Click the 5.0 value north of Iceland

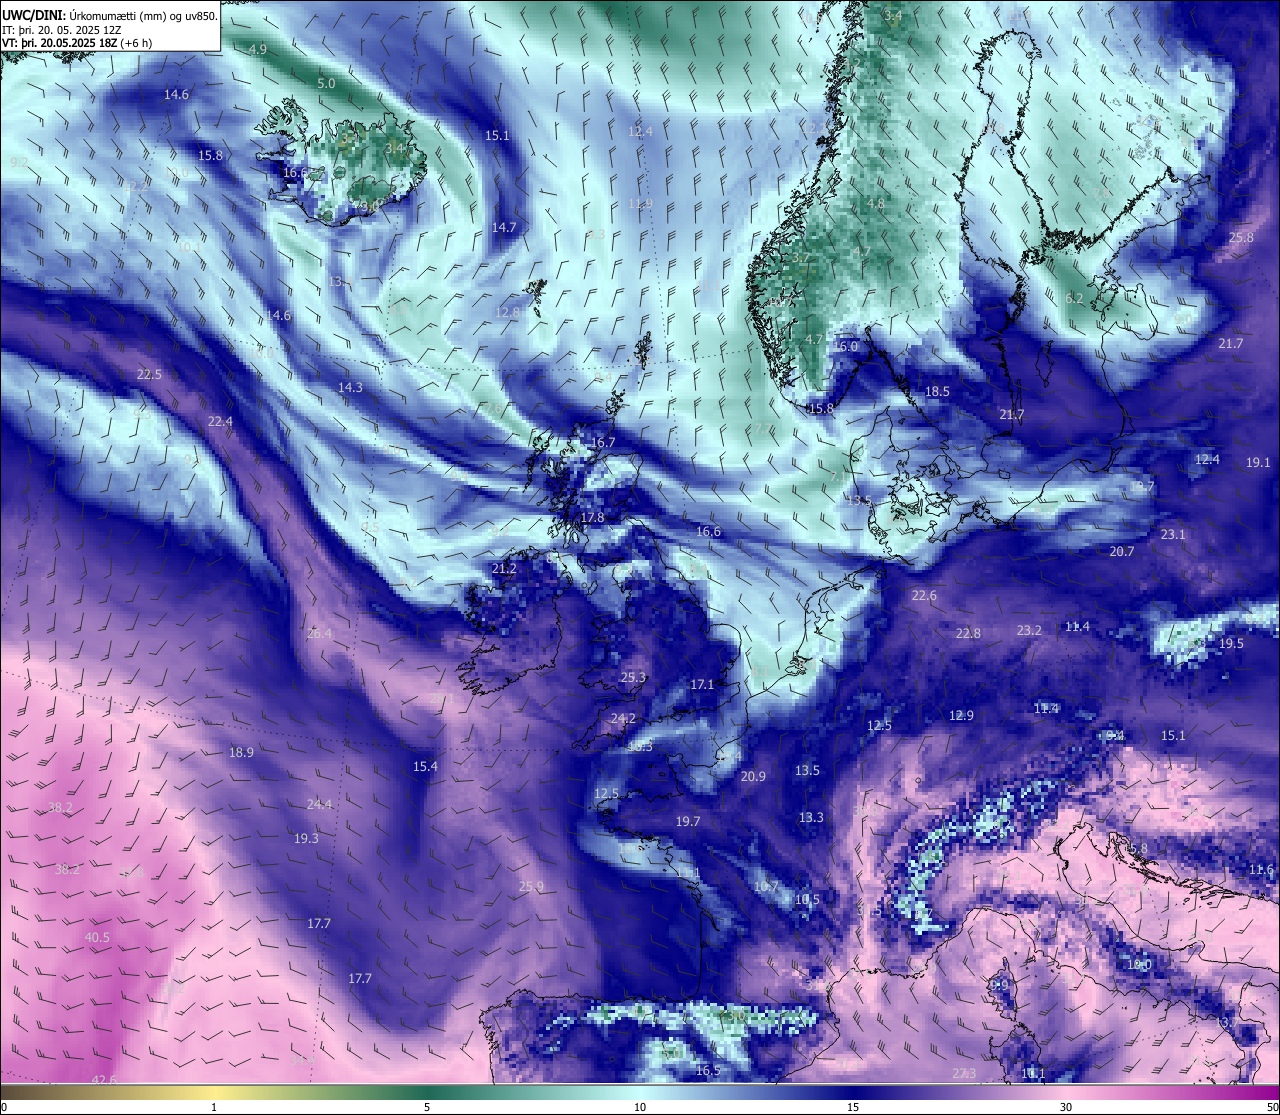(x=326, y=84)
